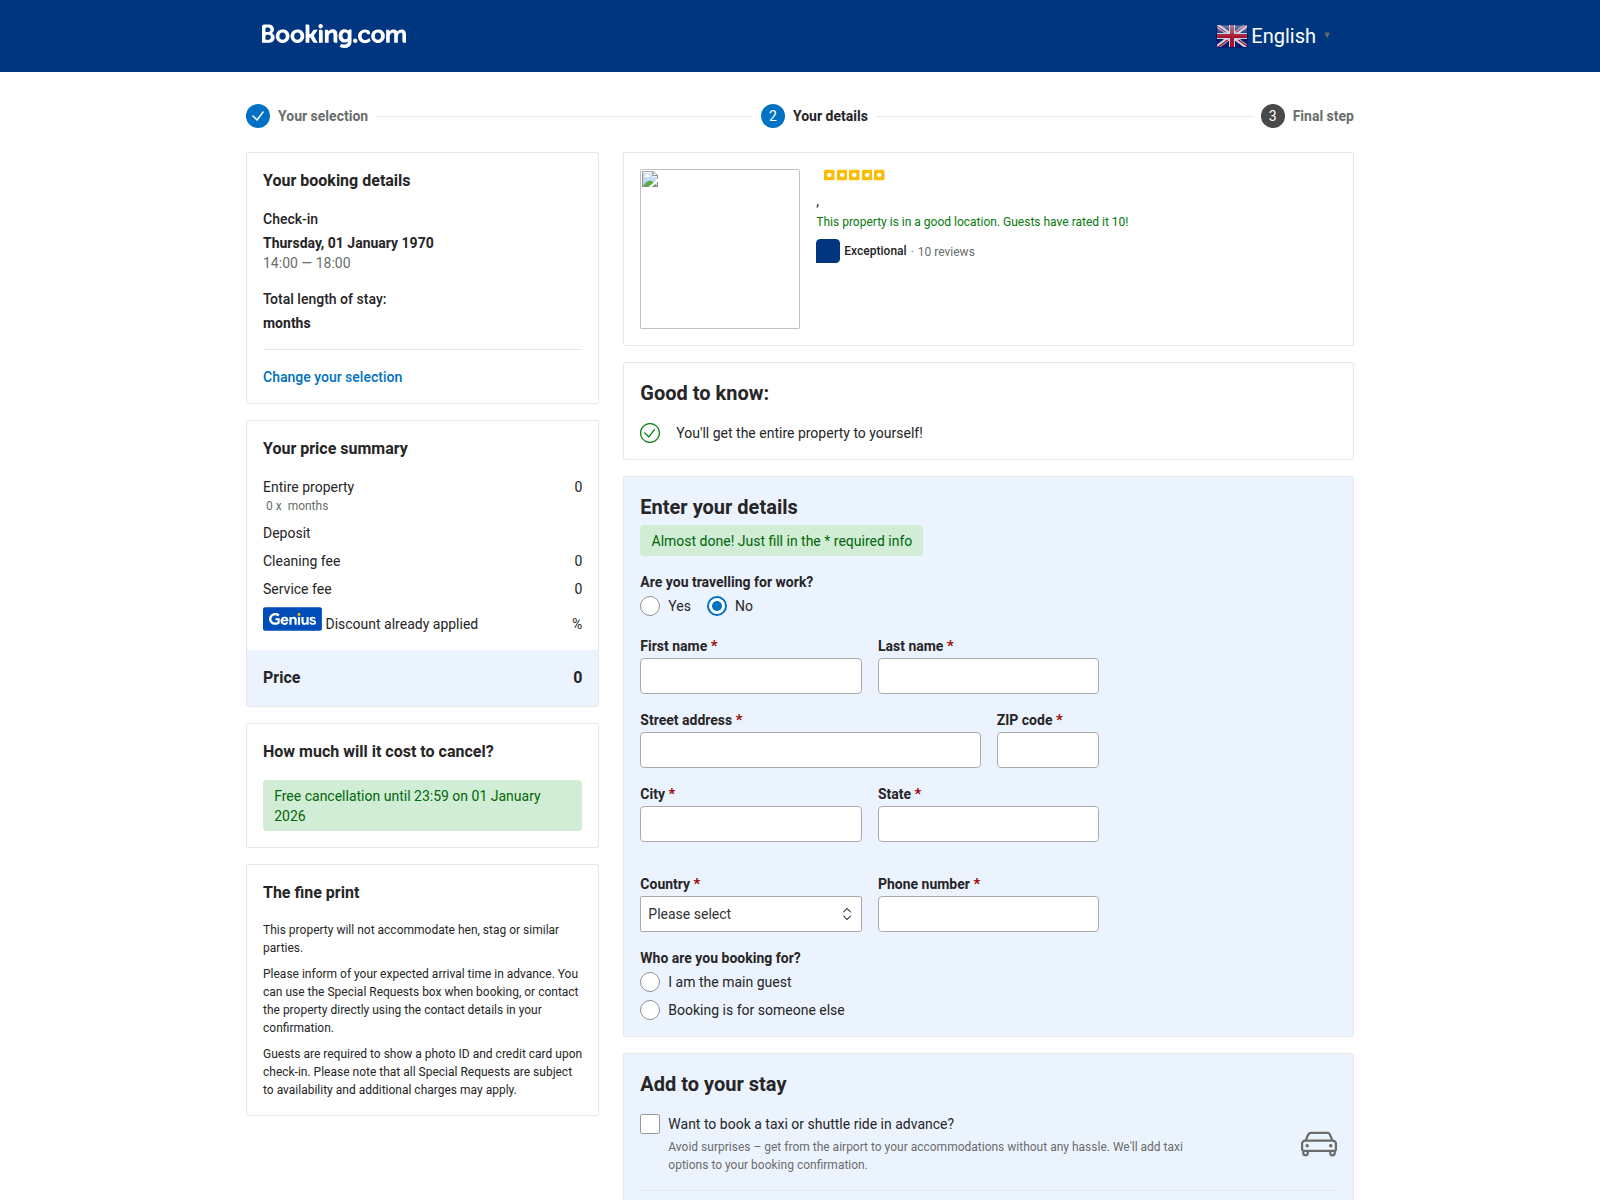Viewport: 1600px width, 1200px height.
Task: Click the Service fee row
Action: click(x=422, y=589)
